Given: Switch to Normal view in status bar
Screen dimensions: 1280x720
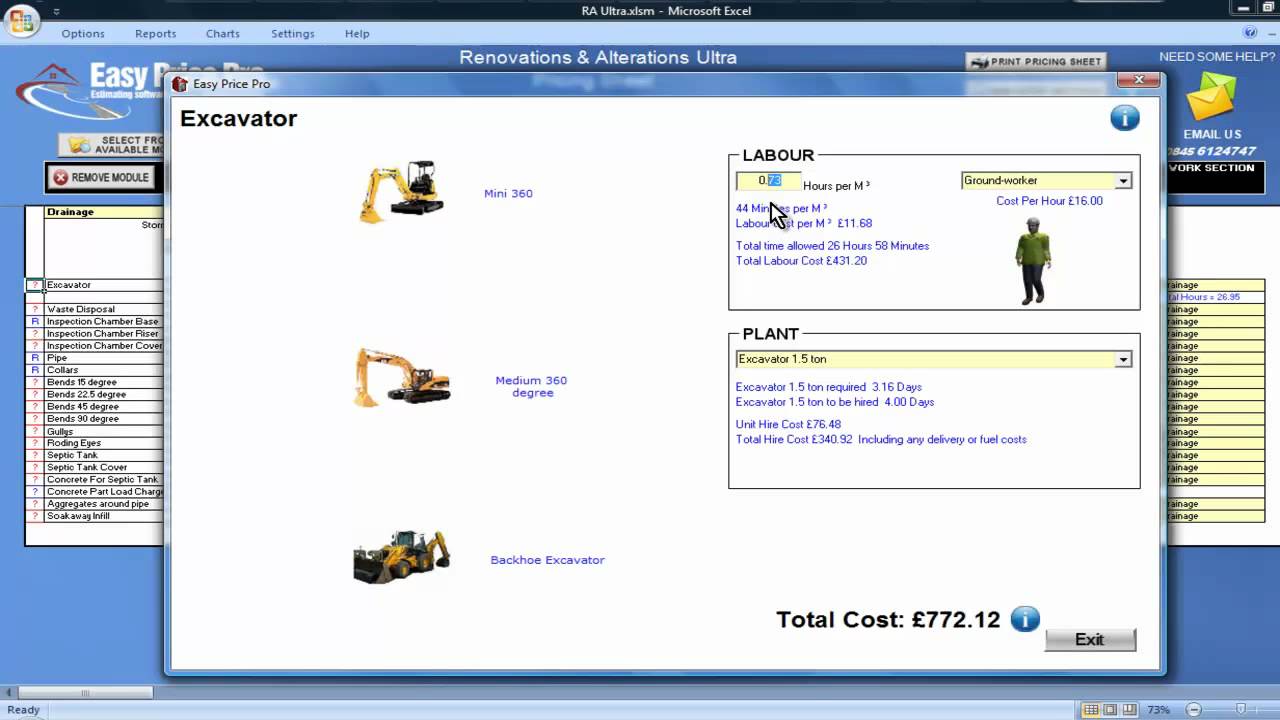Looking at the screenshot, I should 1091,710.
